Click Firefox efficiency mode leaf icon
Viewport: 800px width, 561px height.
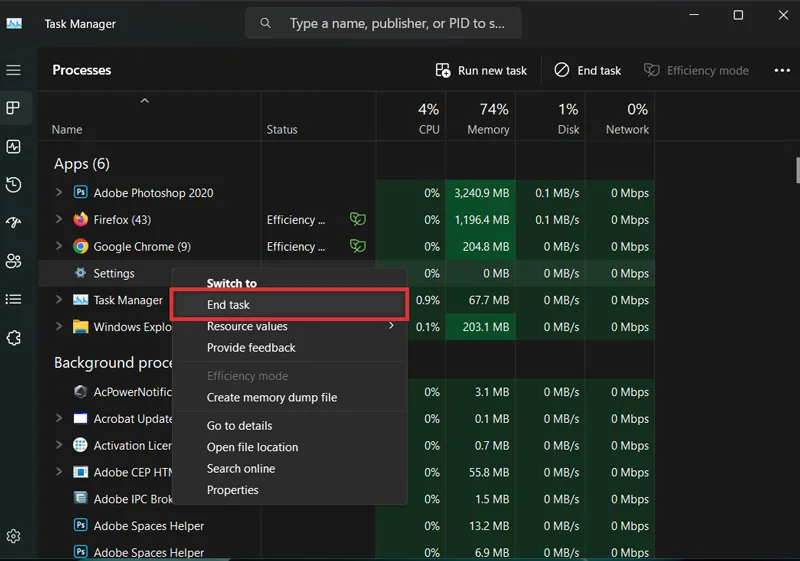[x=358, y=219]
